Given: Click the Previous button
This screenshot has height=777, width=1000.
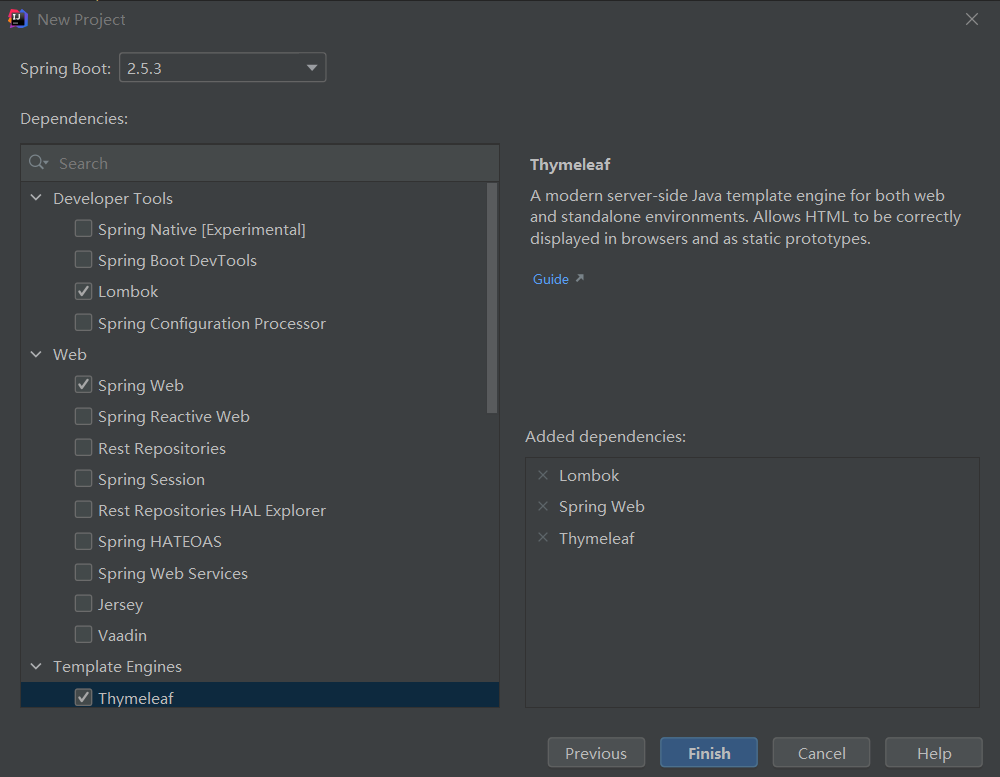Looking at the screenshot, I should point(596,753).
